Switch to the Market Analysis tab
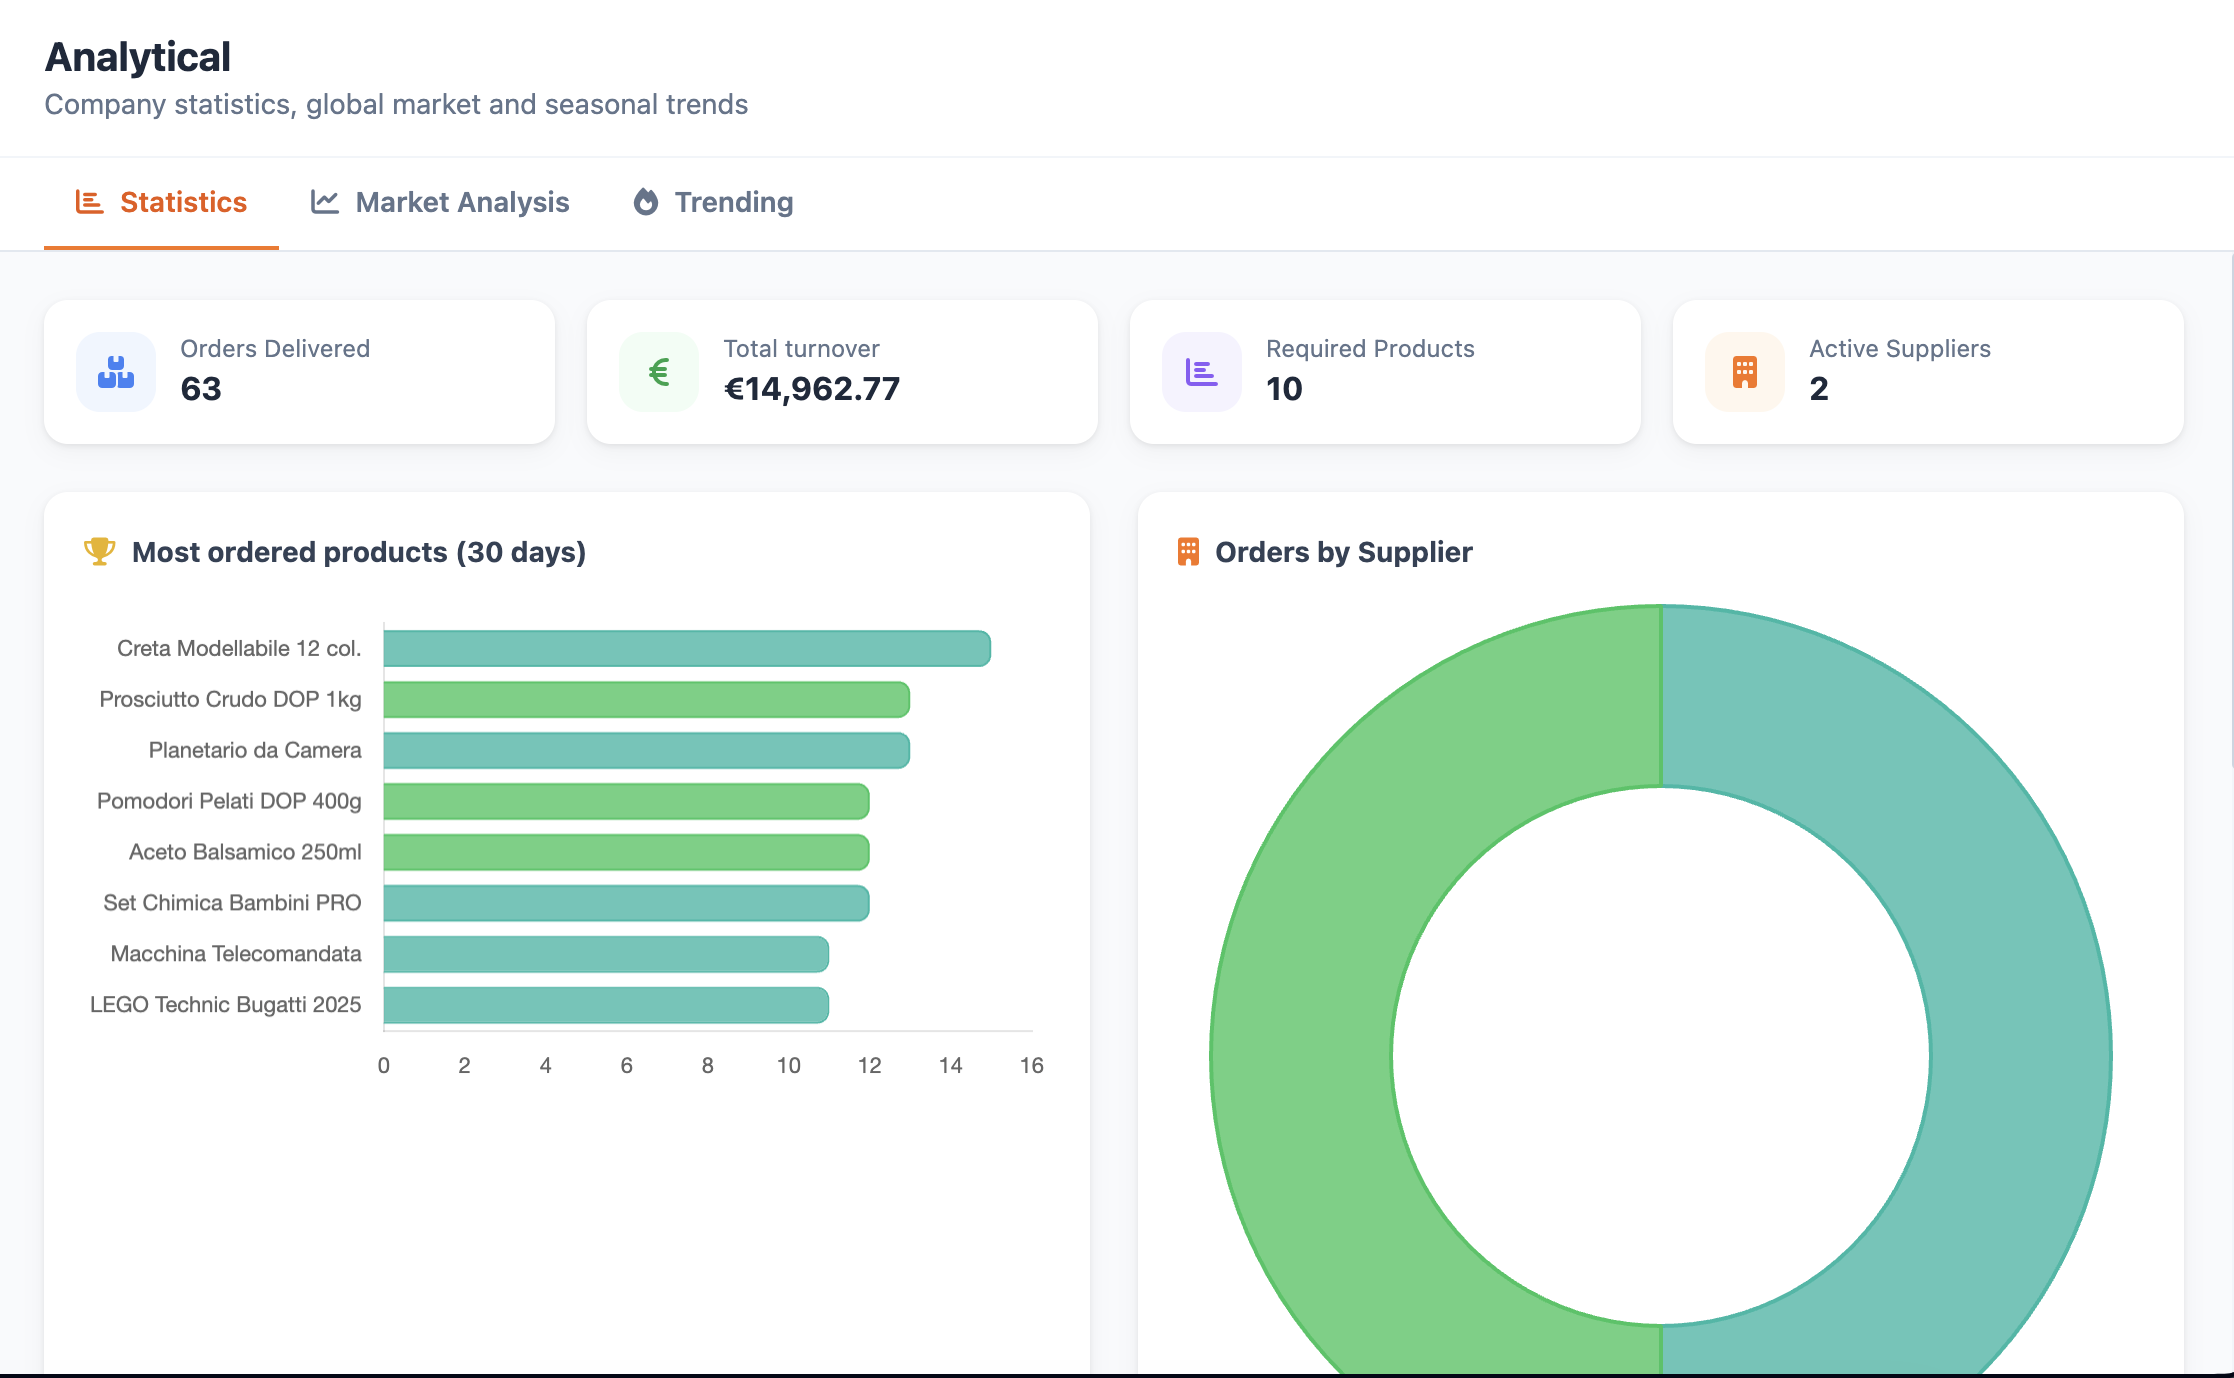 462,202
